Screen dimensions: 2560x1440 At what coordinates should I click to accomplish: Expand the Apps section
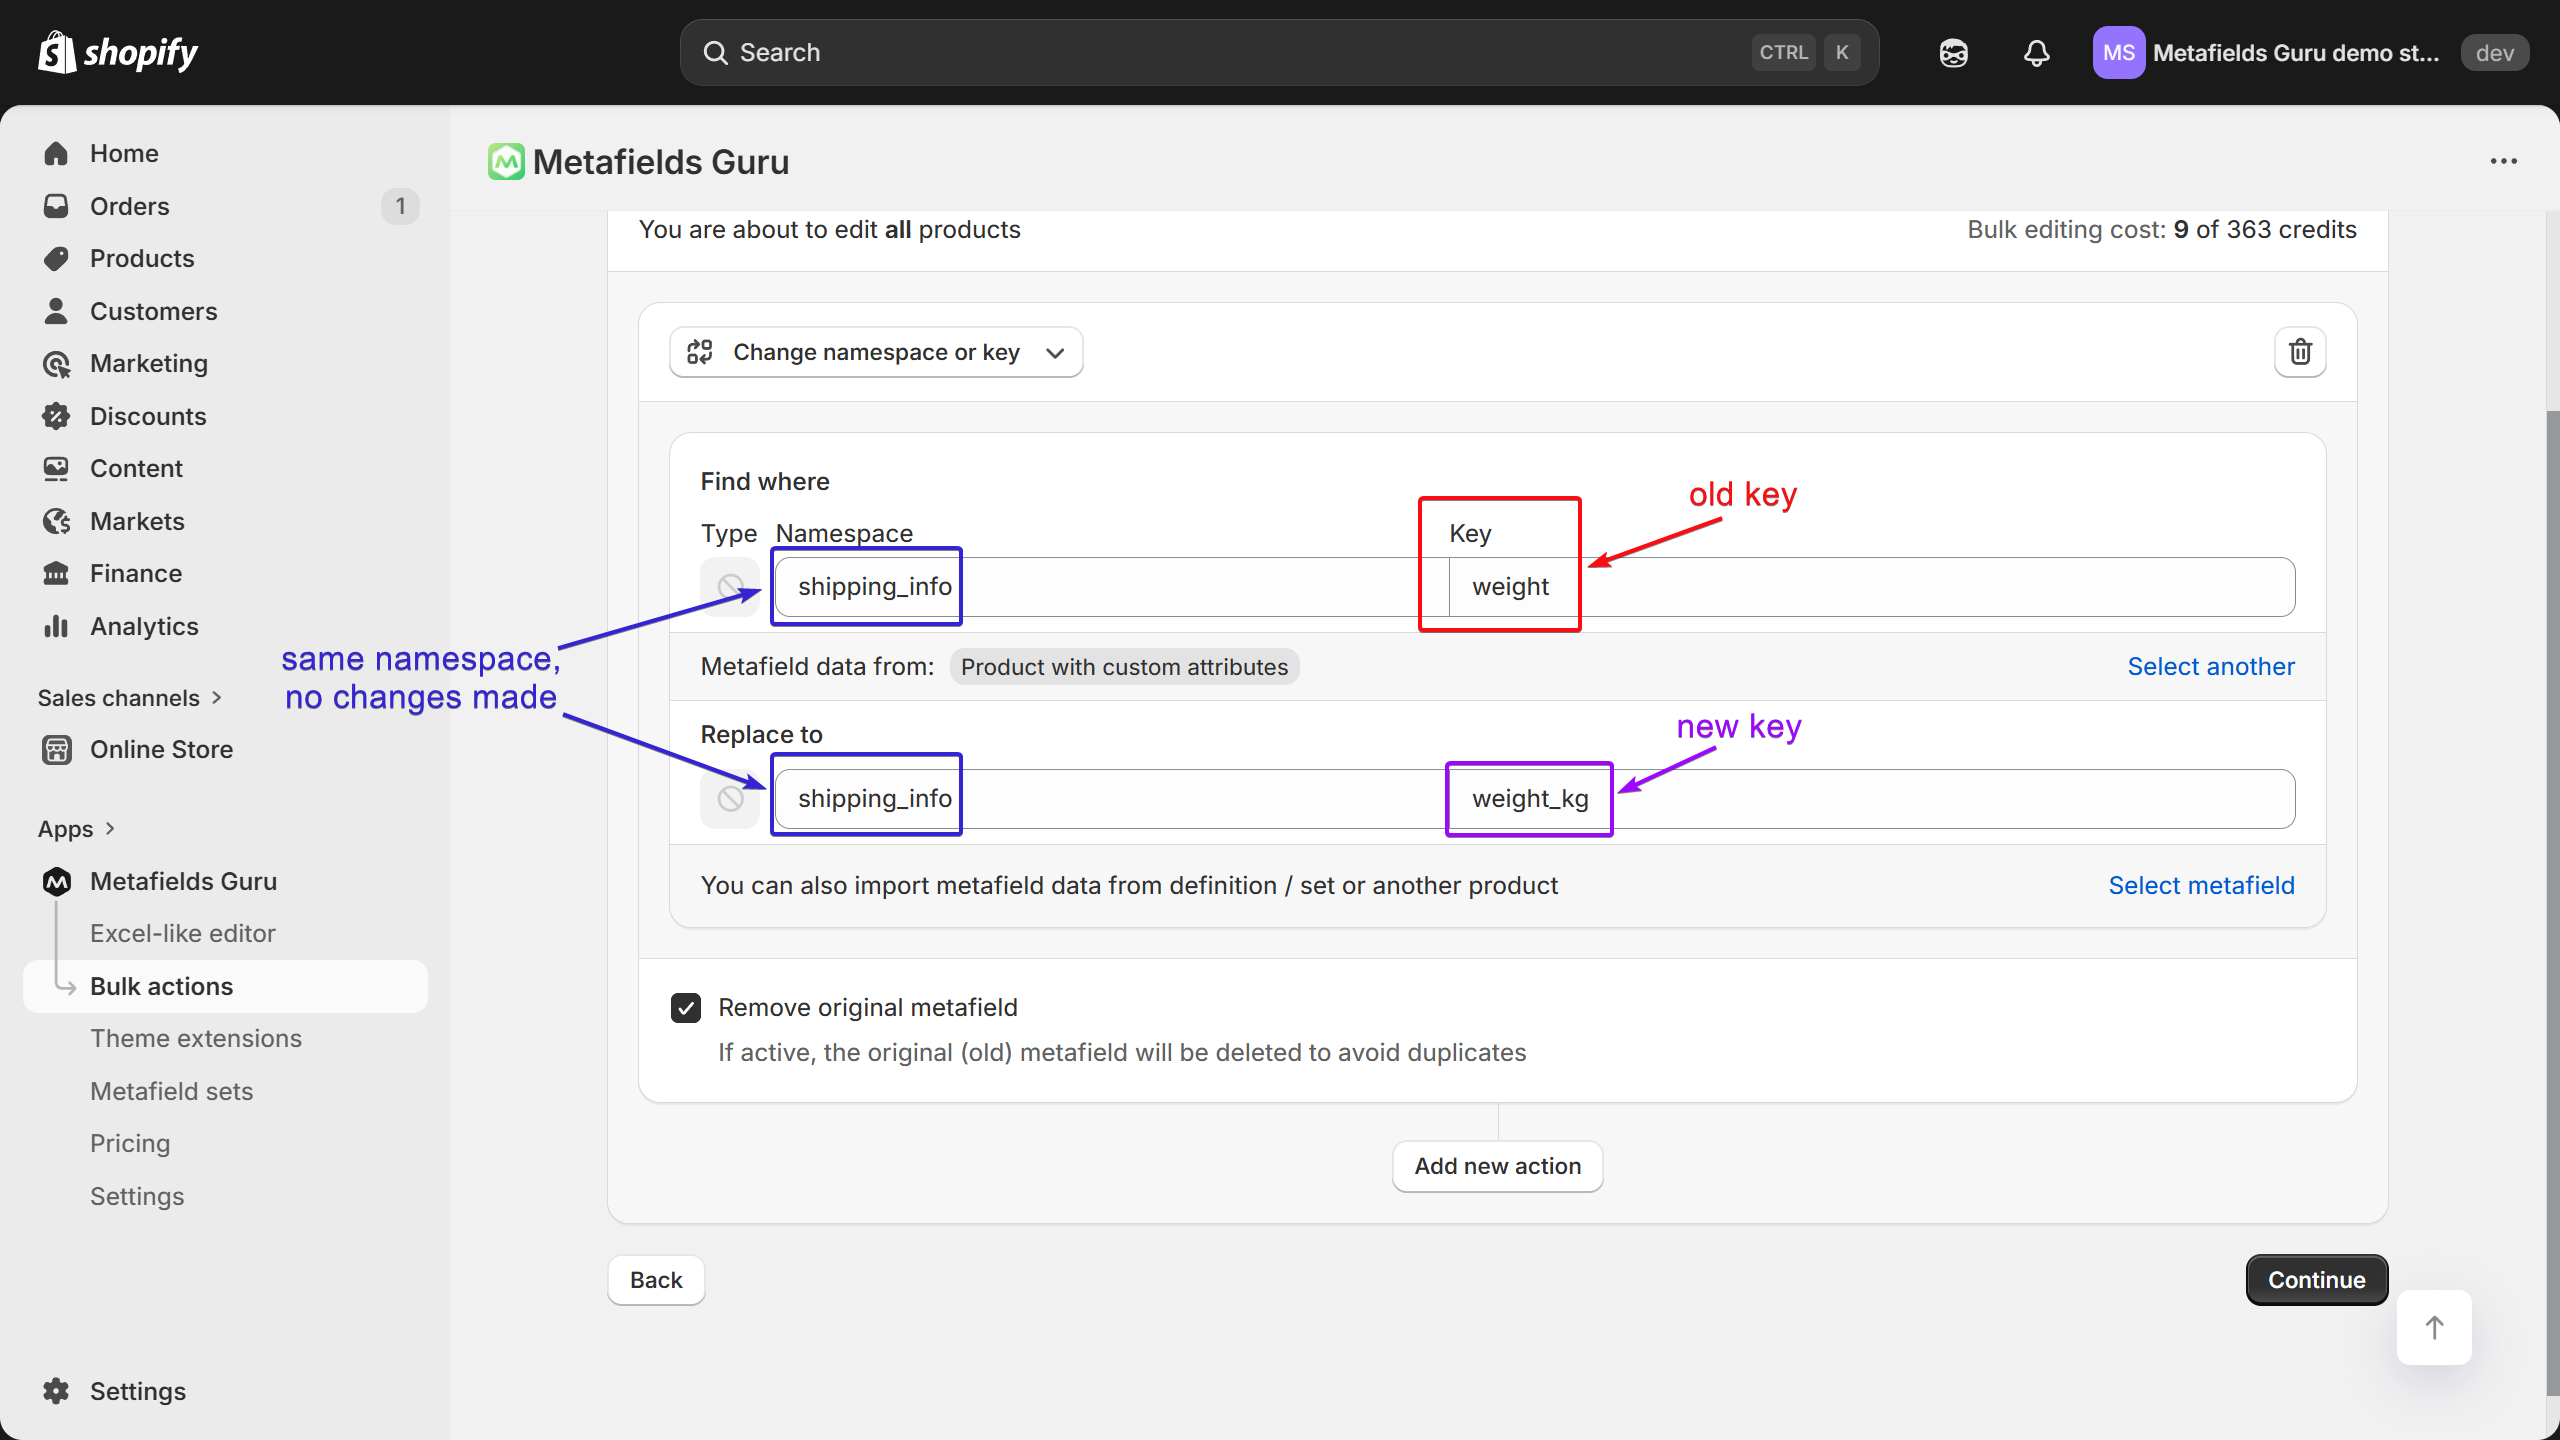76,829
